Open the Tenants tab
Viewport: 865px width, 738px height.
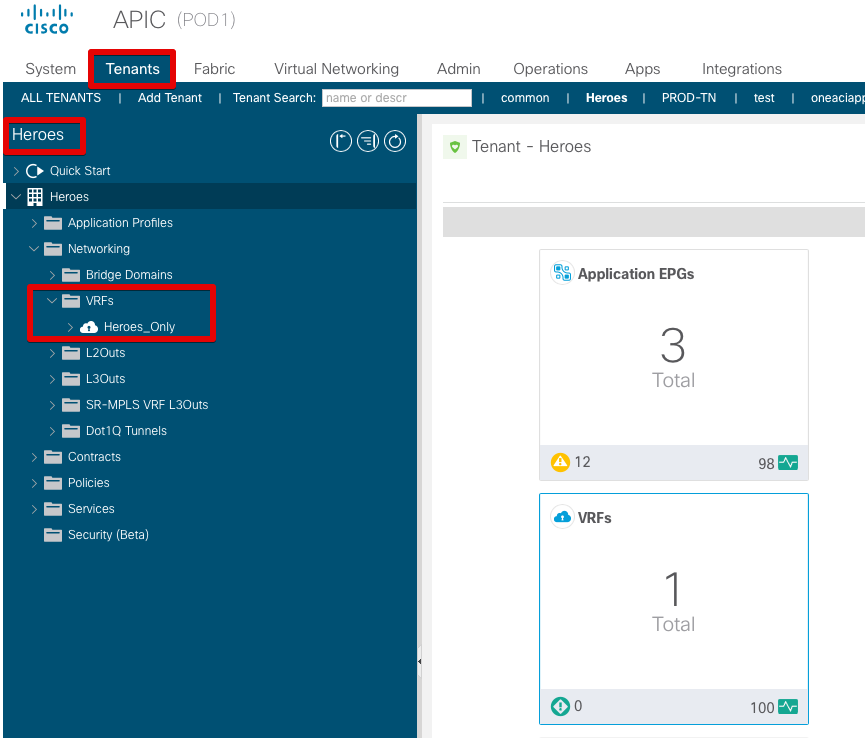pyautogui.click(x=132, y=69)
